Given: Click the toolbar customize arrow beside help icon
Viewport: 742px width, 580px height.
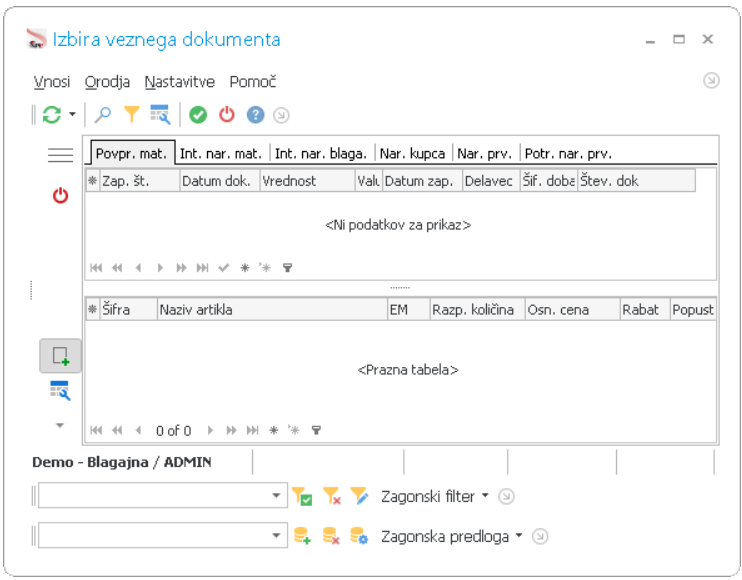Looking at the screenshot, I should pos(281,115).
